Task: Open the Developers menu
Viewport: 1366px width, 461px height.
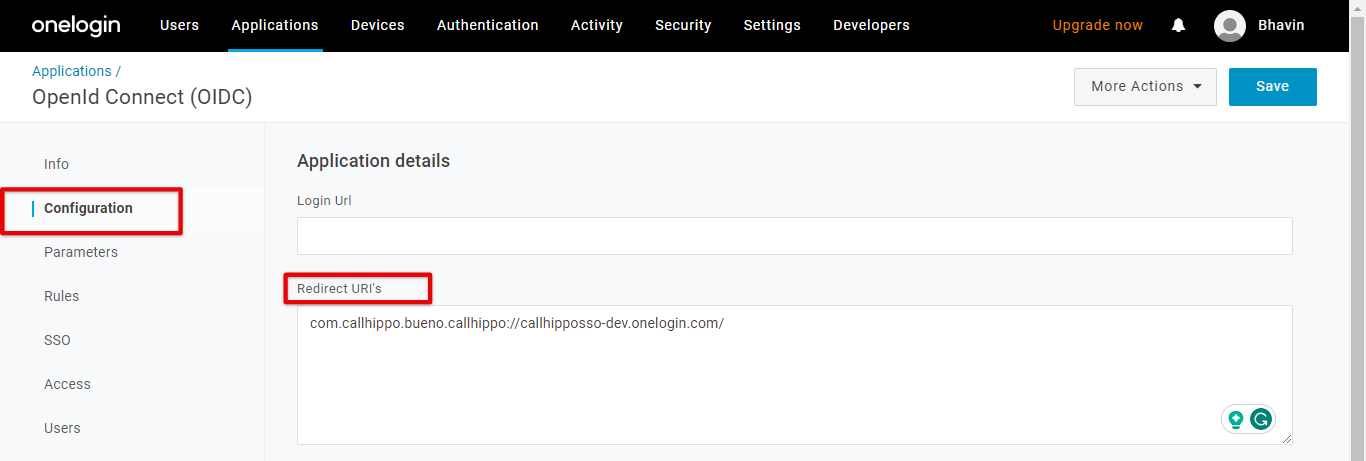Action: (x=871, y=25)
